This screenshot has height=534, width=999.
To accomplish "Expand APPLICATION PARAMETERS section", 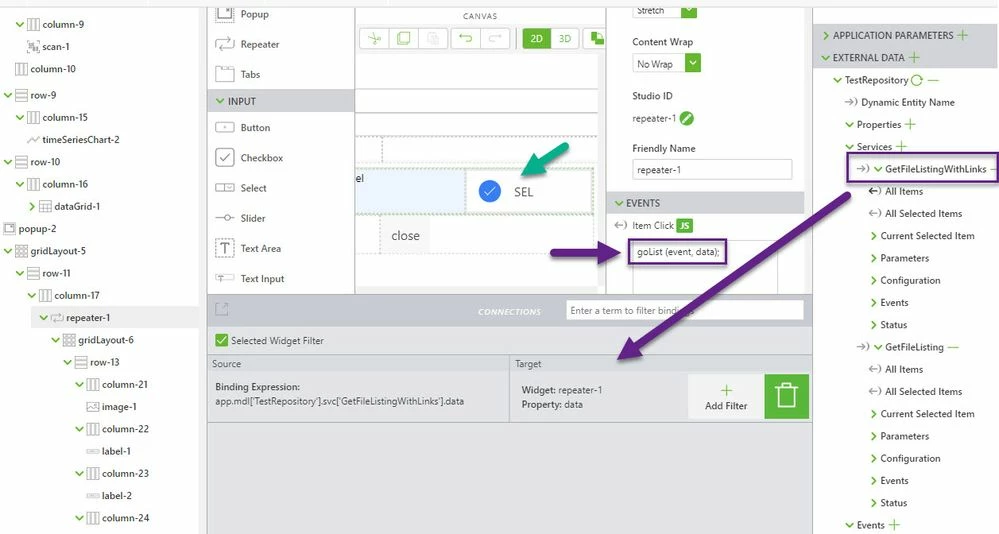I will tap(826, 35).
